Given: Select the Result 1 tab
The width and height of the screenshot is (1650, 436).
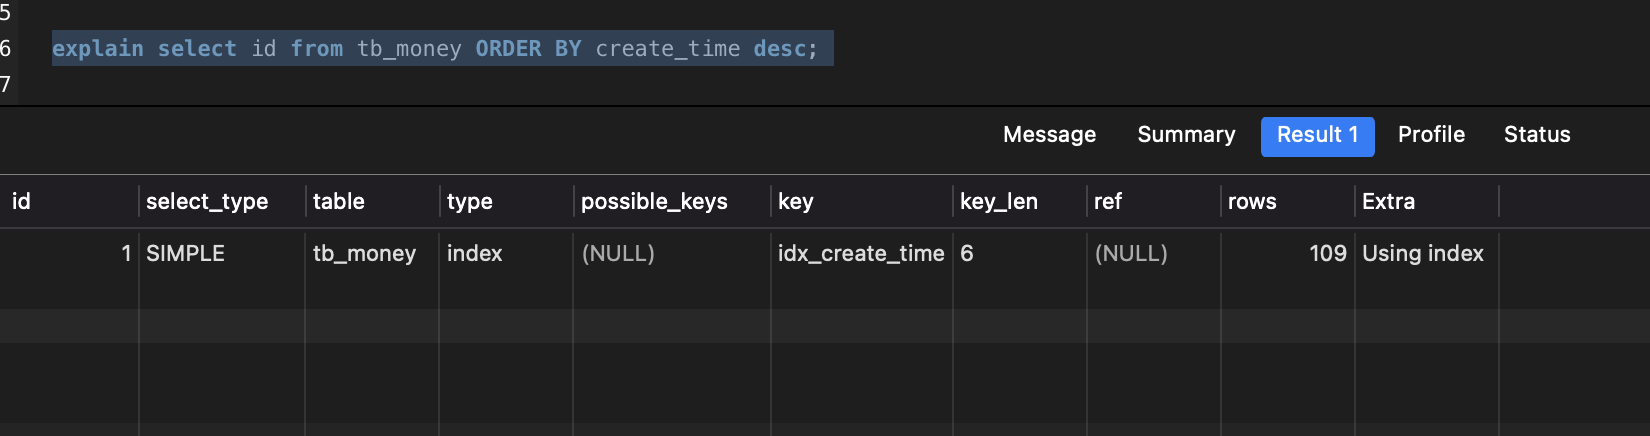Looking at the screenshot, I should [1317, 136].
